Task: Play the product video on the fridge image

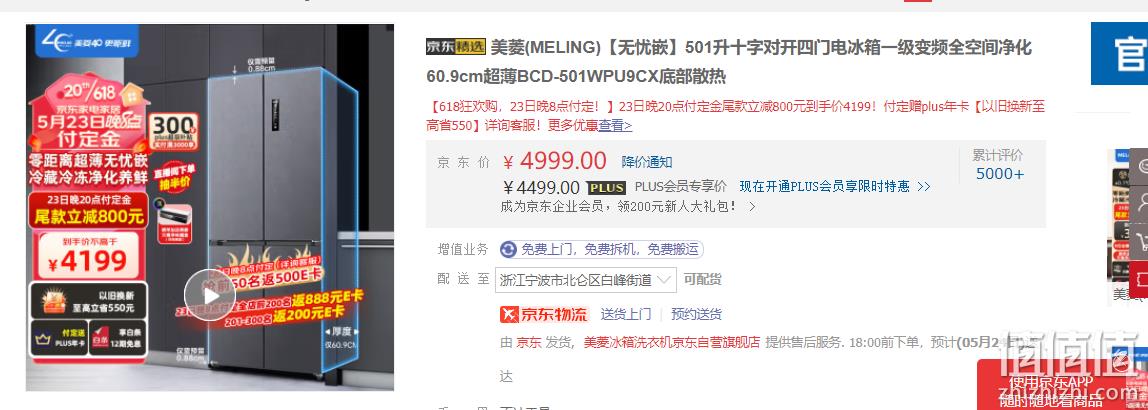Action: pos(210,295)
